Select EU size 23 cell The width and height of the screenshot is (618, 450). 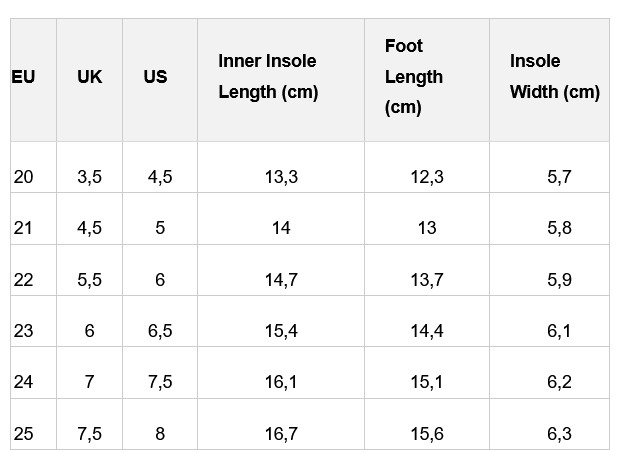pyautogui.click(x=24, y=331)
